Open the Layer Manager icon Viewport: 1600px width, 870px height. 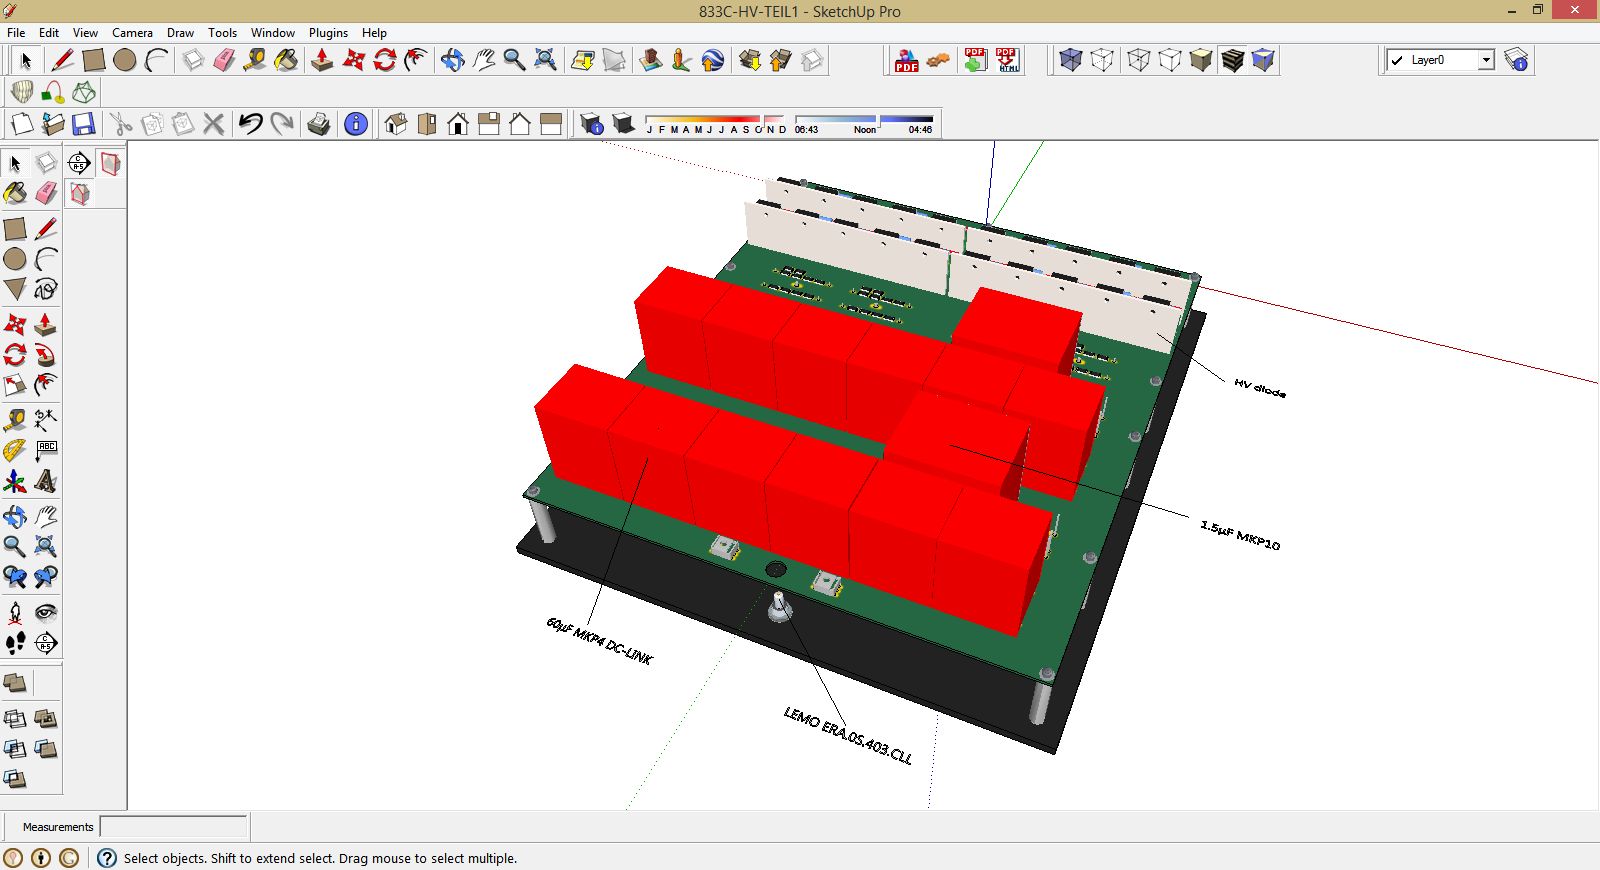pos(1517,60)
